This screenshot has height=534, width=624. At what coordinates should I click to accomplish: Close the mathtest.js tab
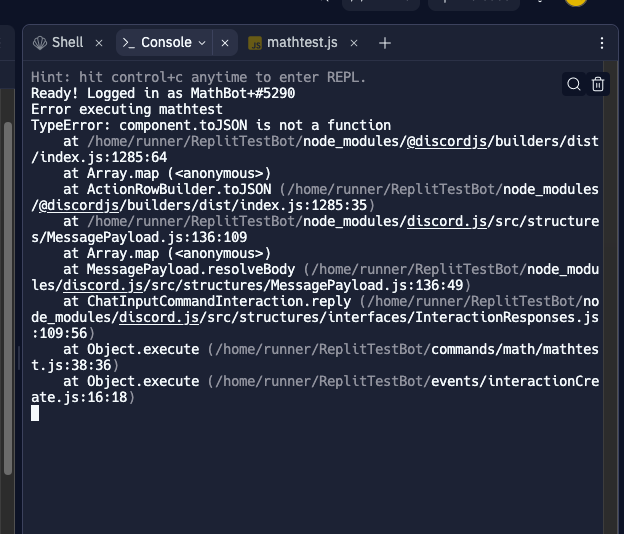(354, 43)
